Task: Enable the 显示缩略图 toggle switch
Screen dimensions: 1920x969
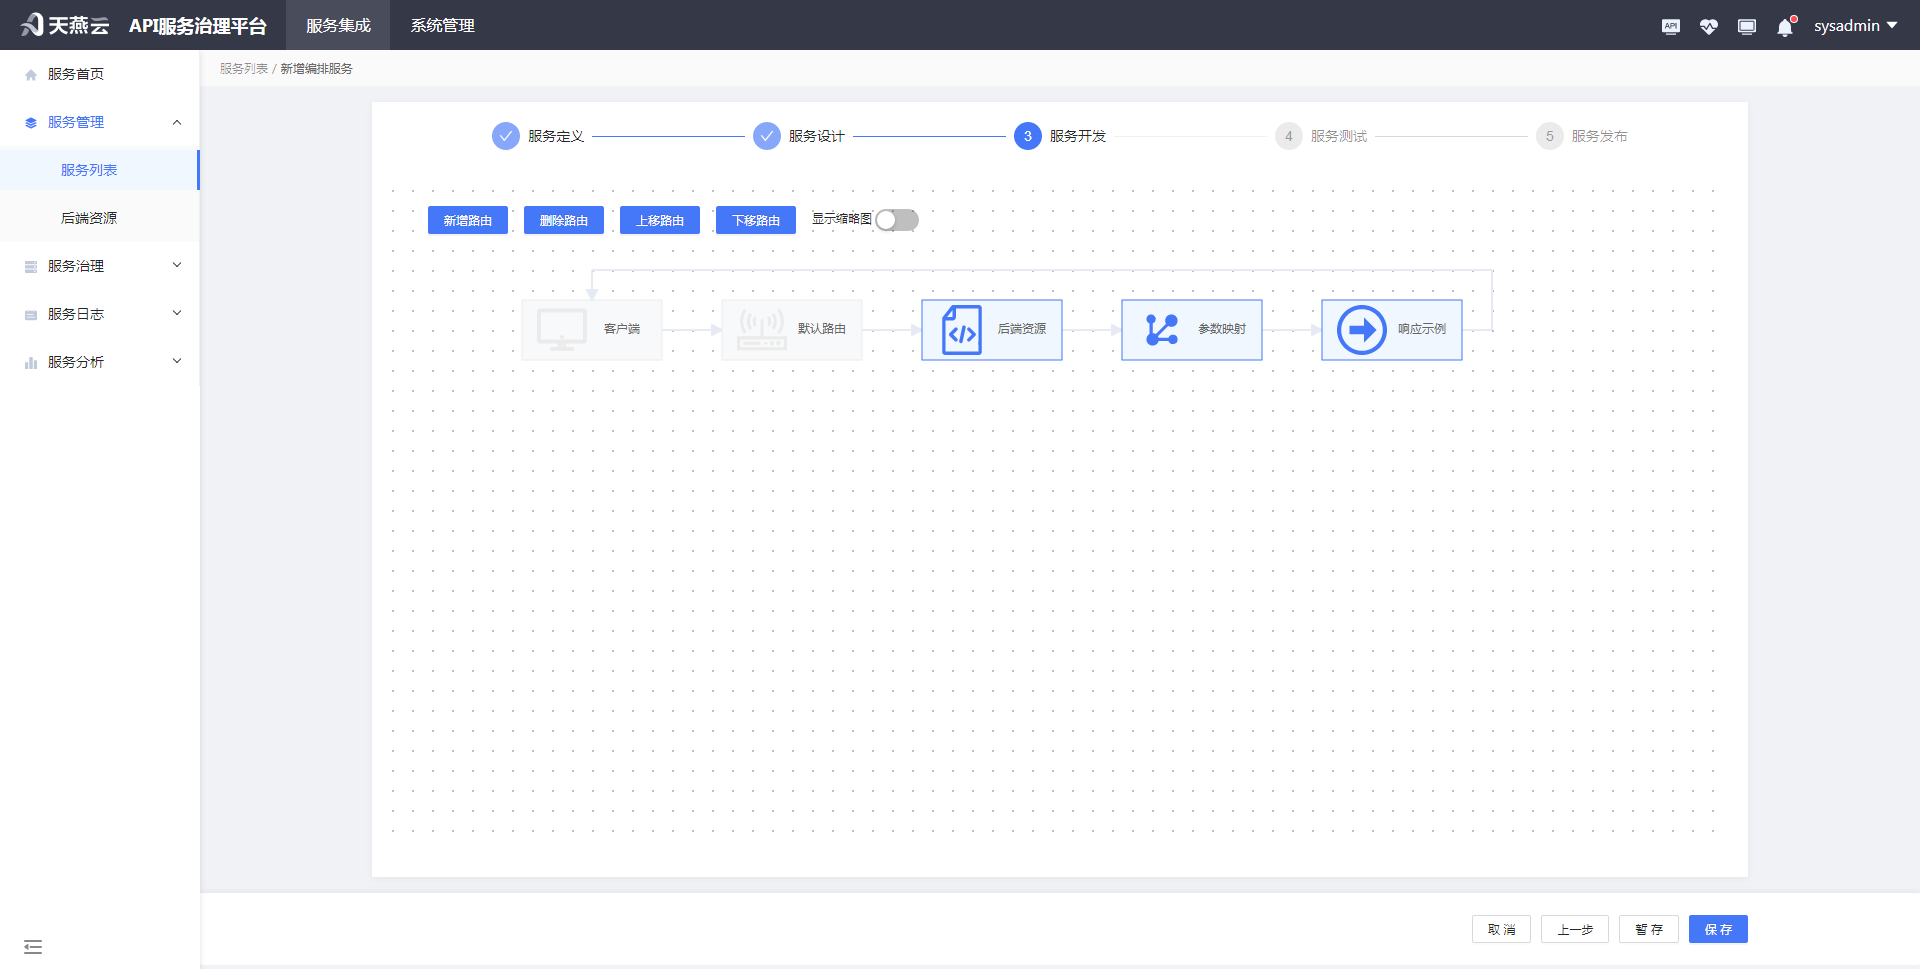Action: click(x=896, y=220)
